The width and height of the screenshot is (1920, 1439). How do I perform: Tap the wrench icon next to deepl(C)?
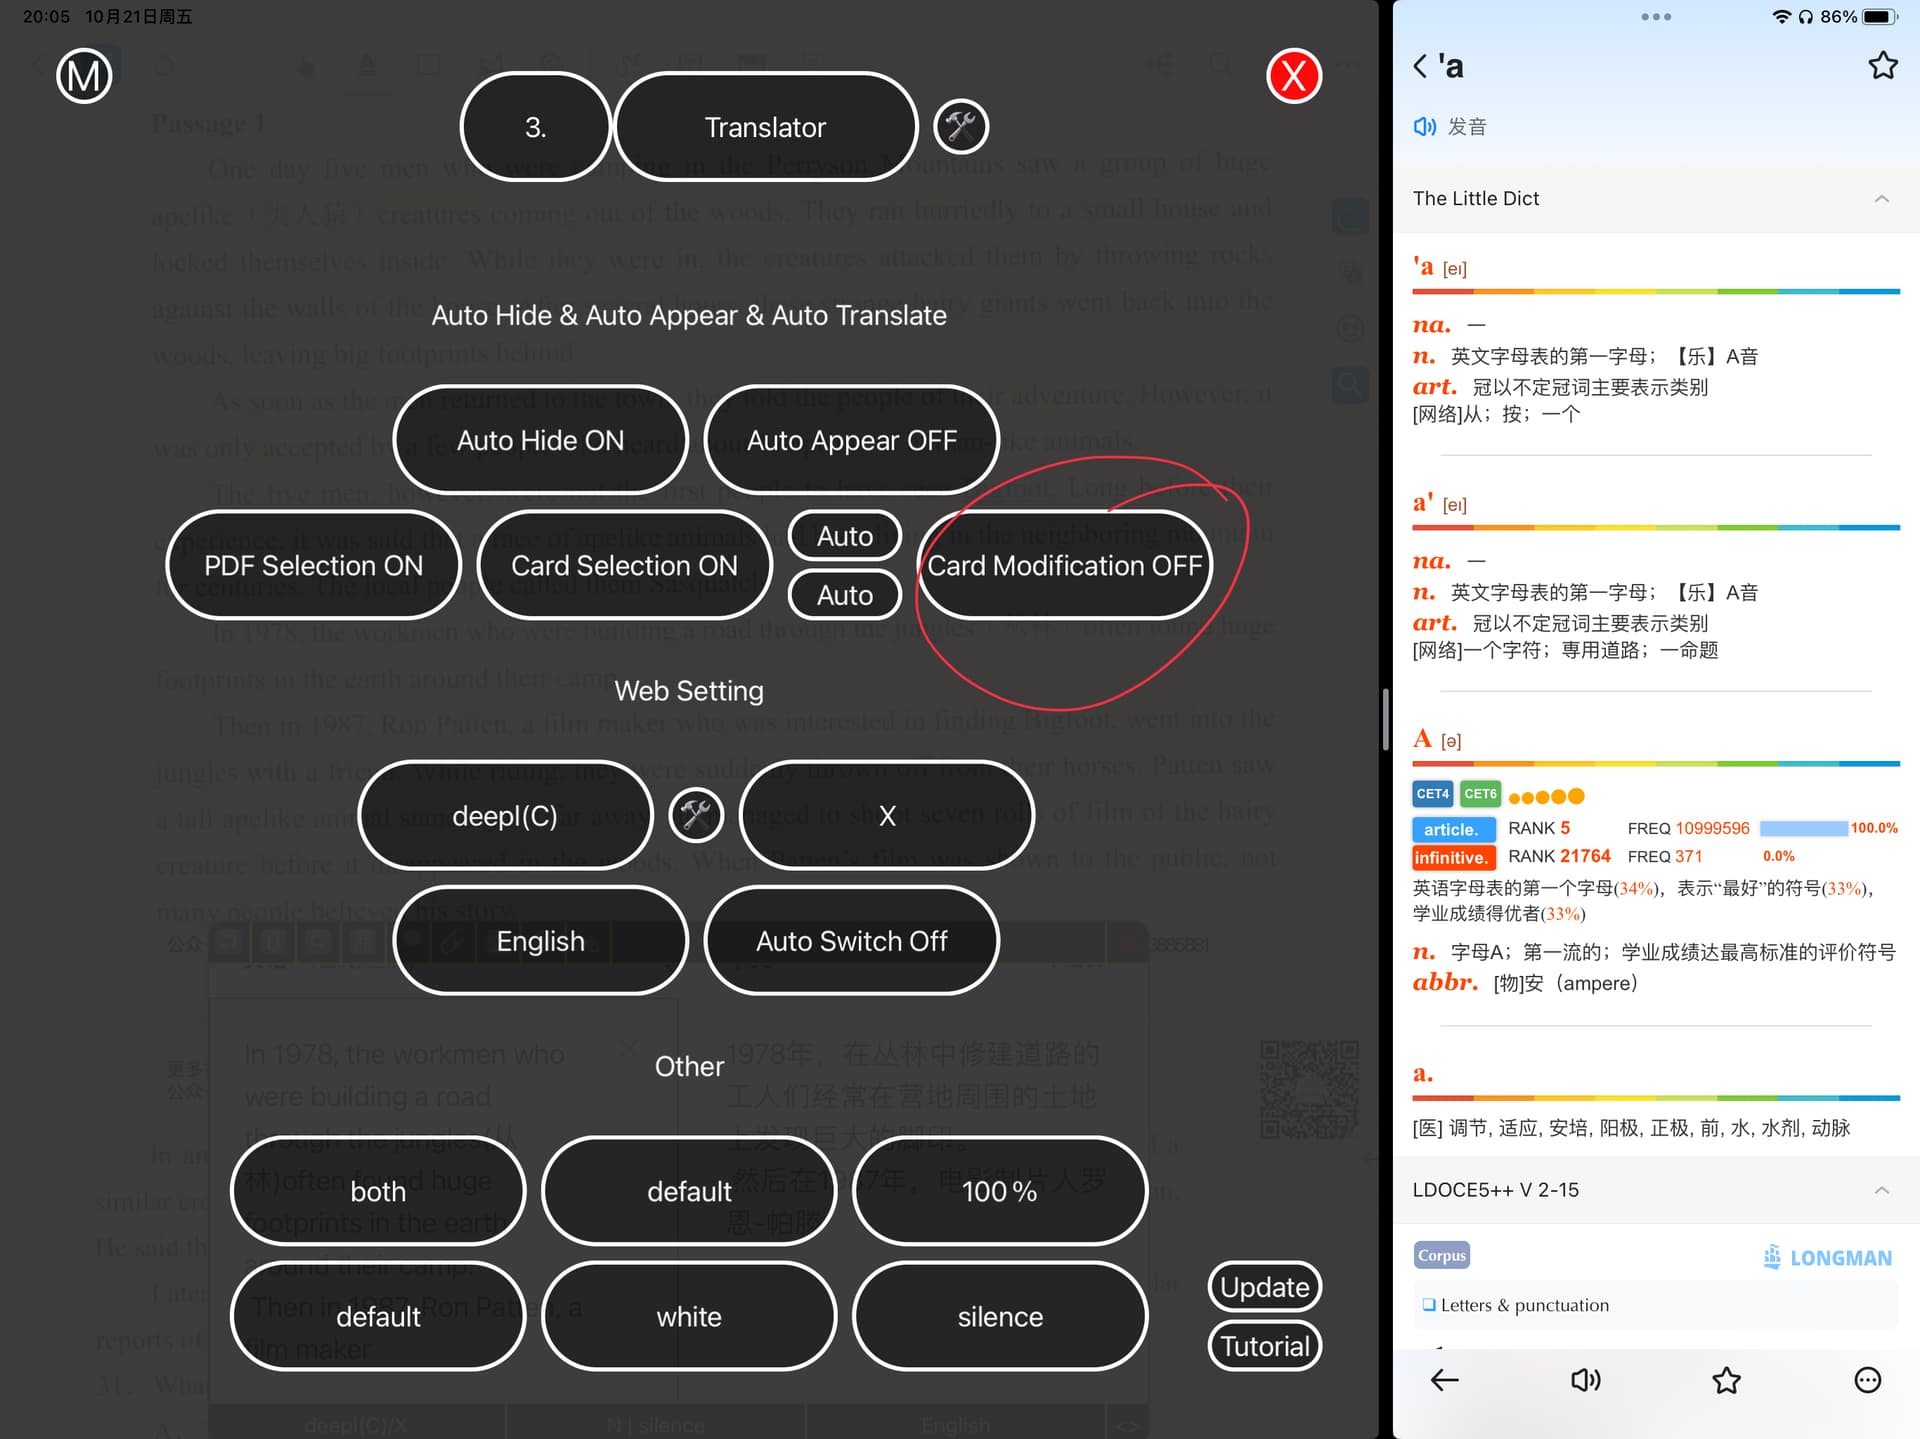[695, 815]
